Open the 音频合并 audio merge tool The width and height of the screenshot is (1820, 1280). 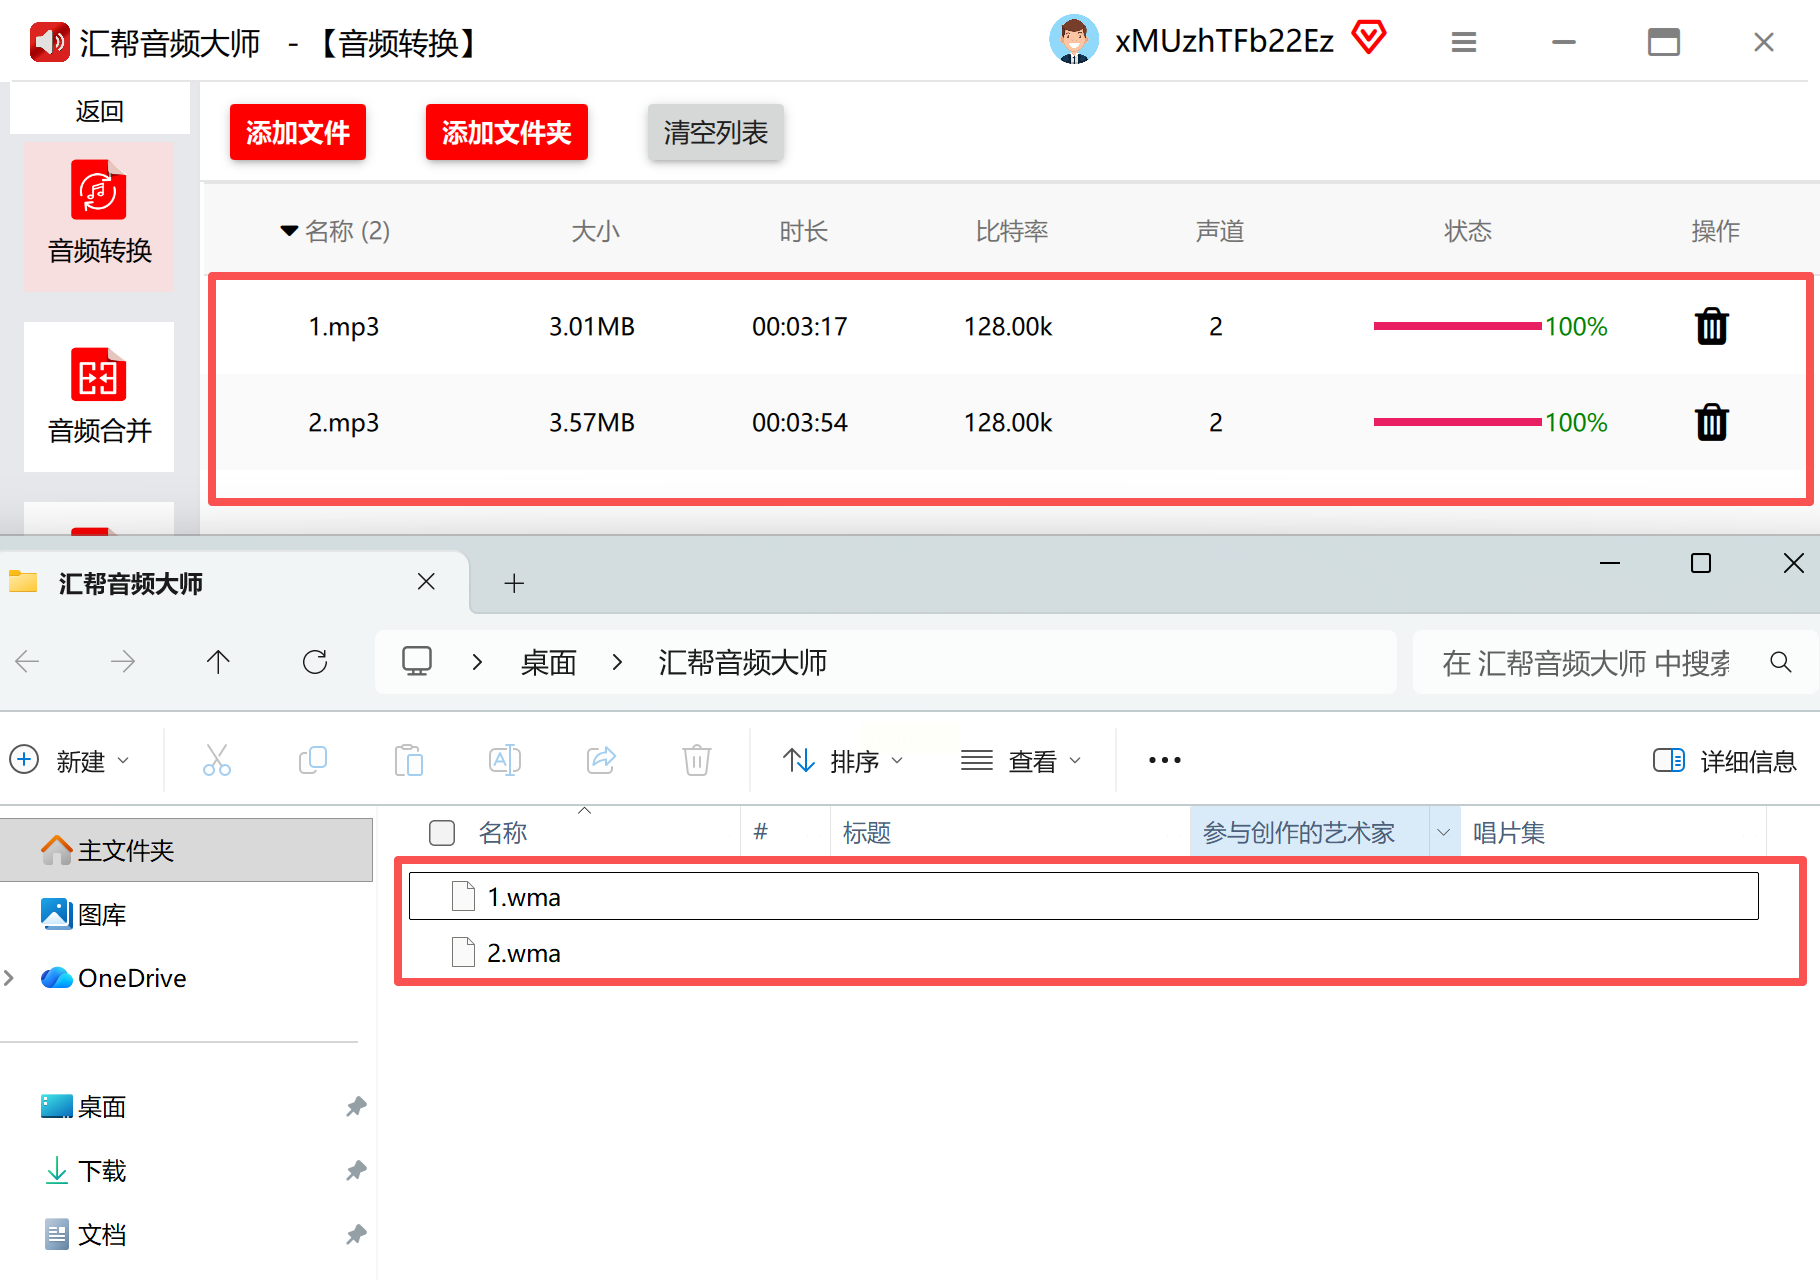[99, 397]
